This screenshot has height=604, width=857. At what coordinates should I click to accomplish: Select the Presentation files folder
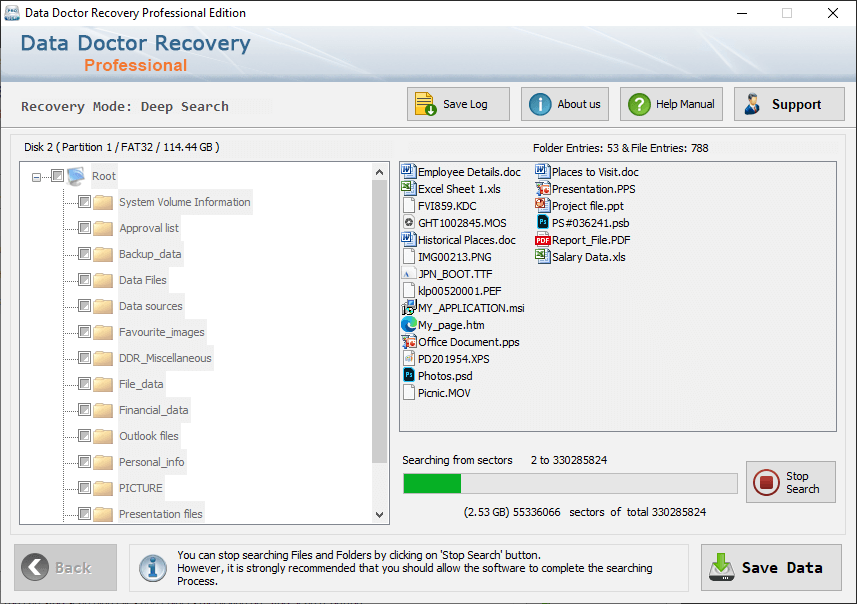tap(161, 514)
